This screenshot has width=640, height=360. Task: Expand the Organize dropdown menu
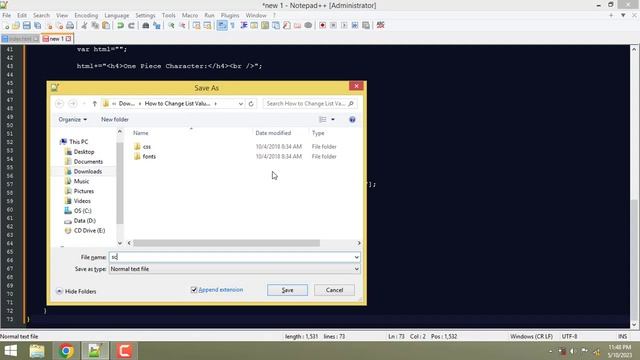tap(73, 120)
